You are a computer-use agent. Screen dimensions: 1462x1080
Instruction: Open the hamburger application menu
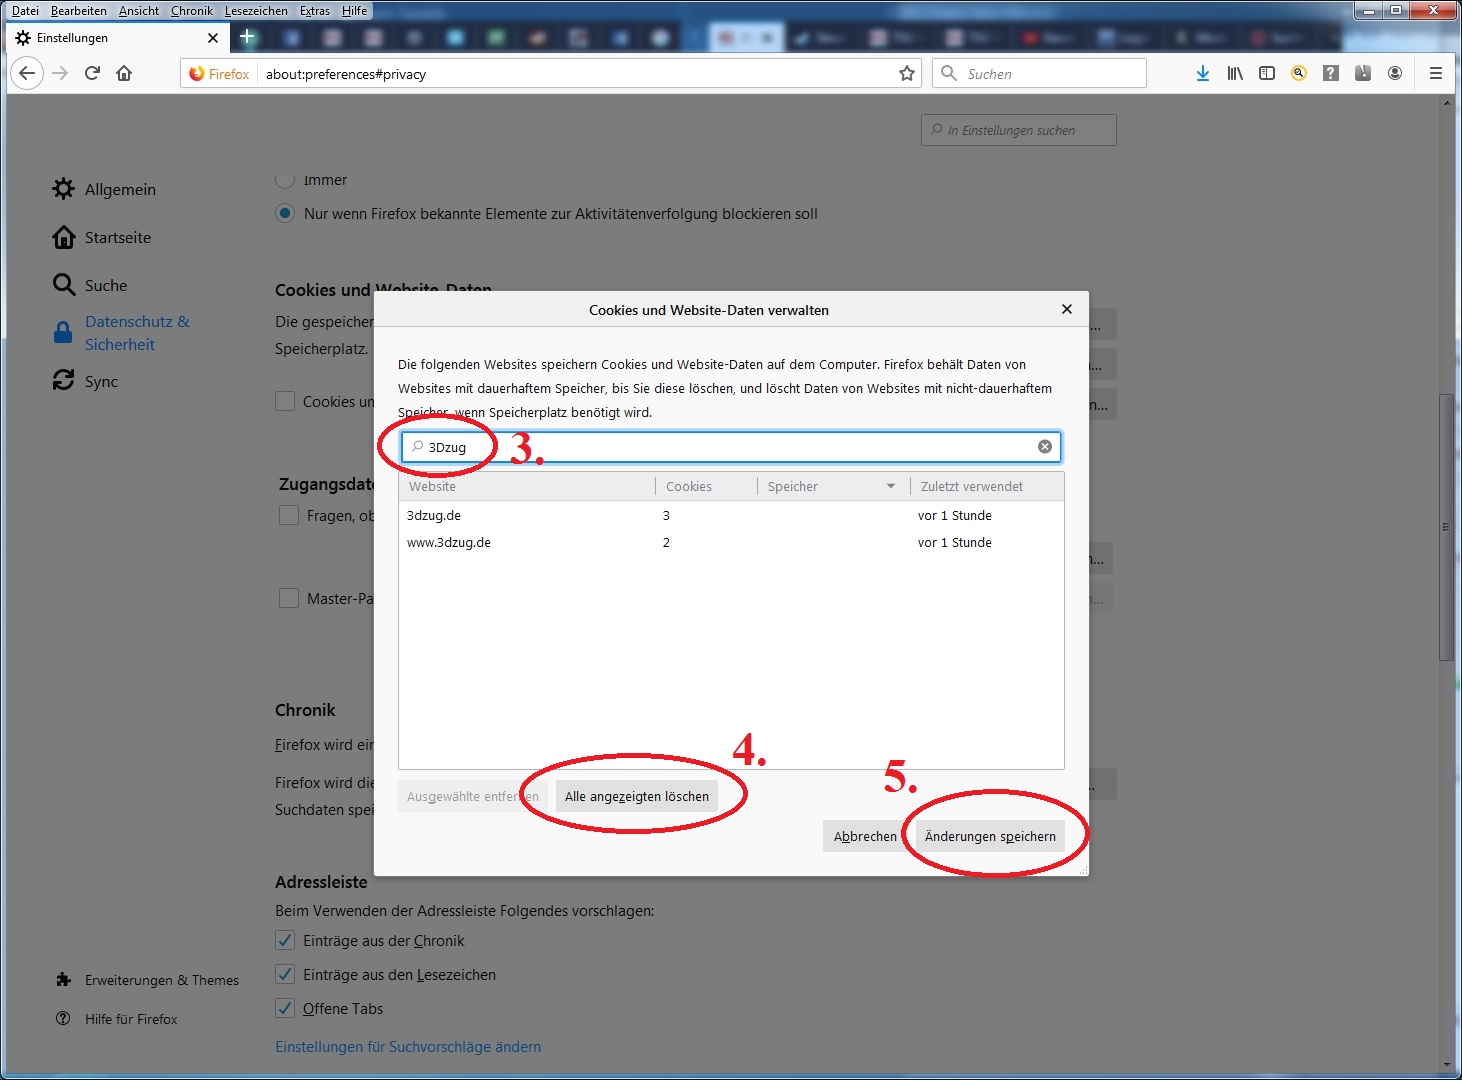click(1436, 73)
